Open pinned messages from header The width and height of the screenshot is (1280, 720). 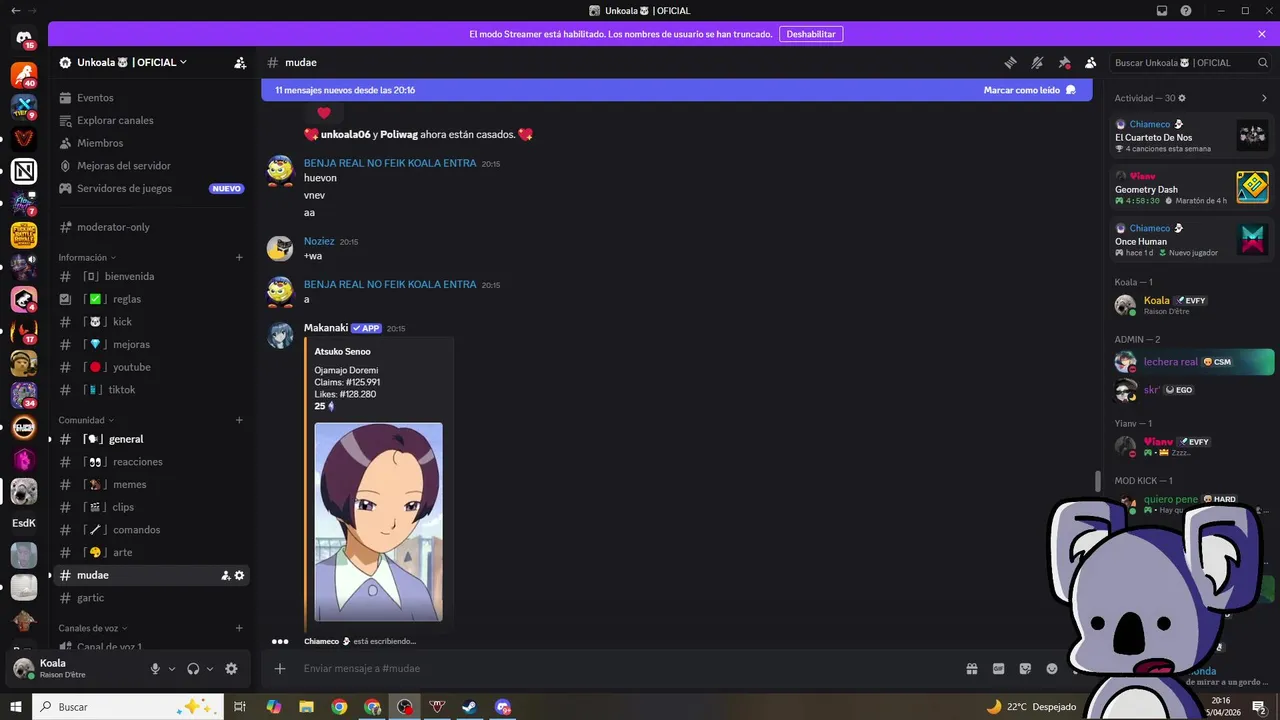[1064, 62]
